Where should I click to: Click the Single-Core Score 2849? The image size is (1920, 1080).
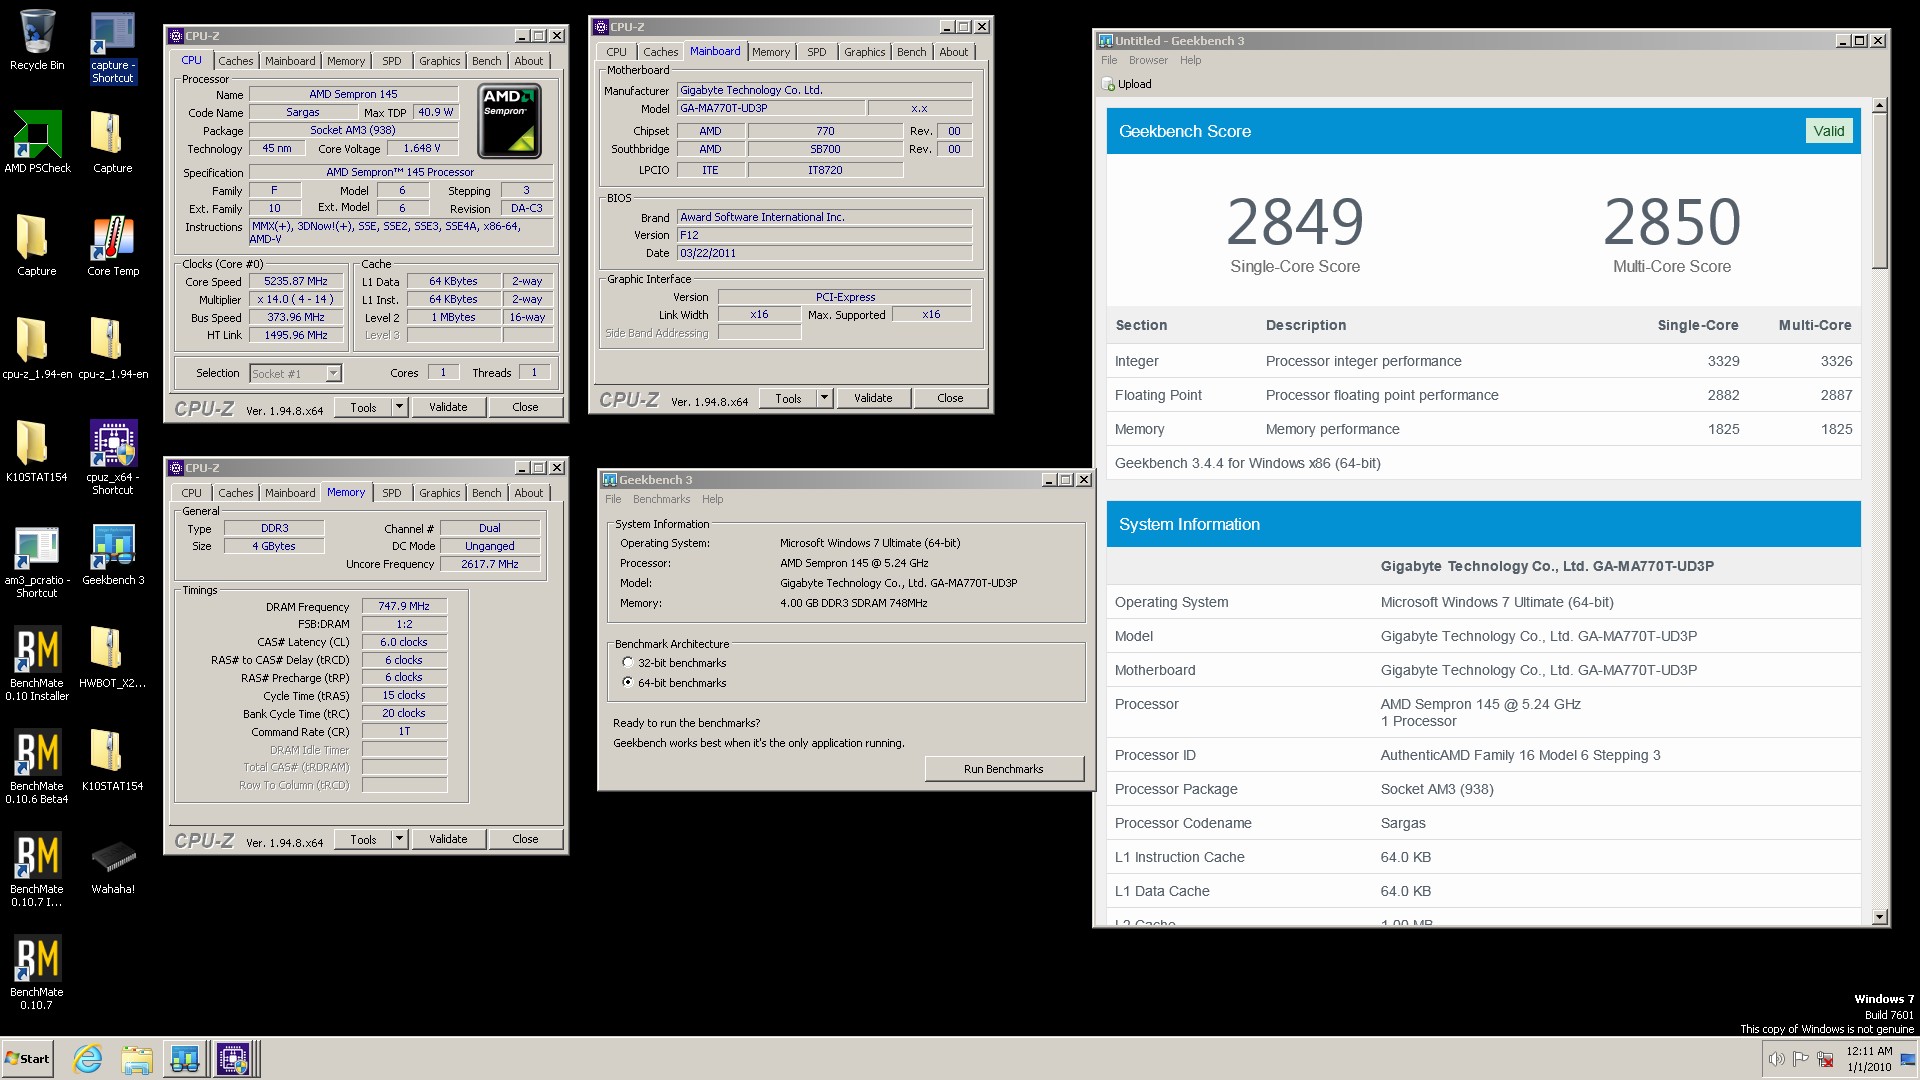(1295, 222)
